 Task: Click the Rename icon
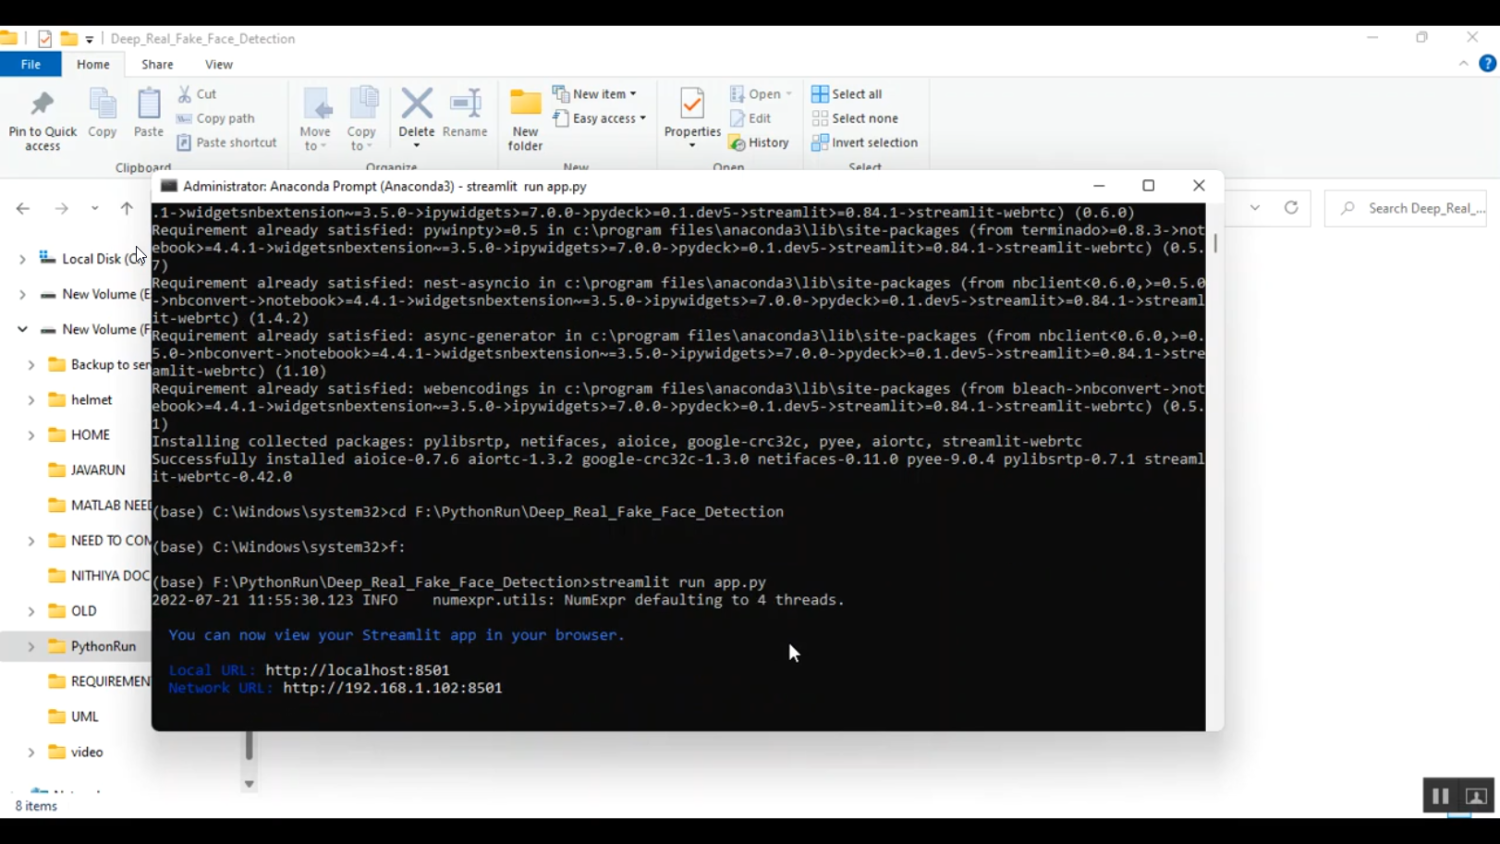coord(465,103)
